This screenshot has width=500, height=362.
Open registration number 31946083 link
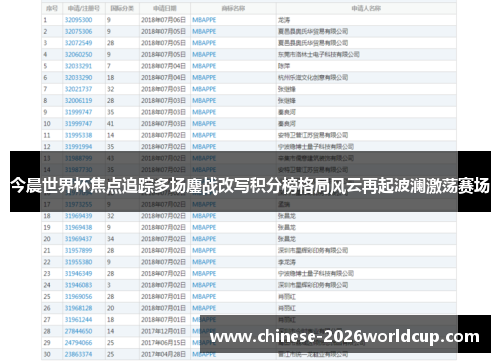[78, 285]
